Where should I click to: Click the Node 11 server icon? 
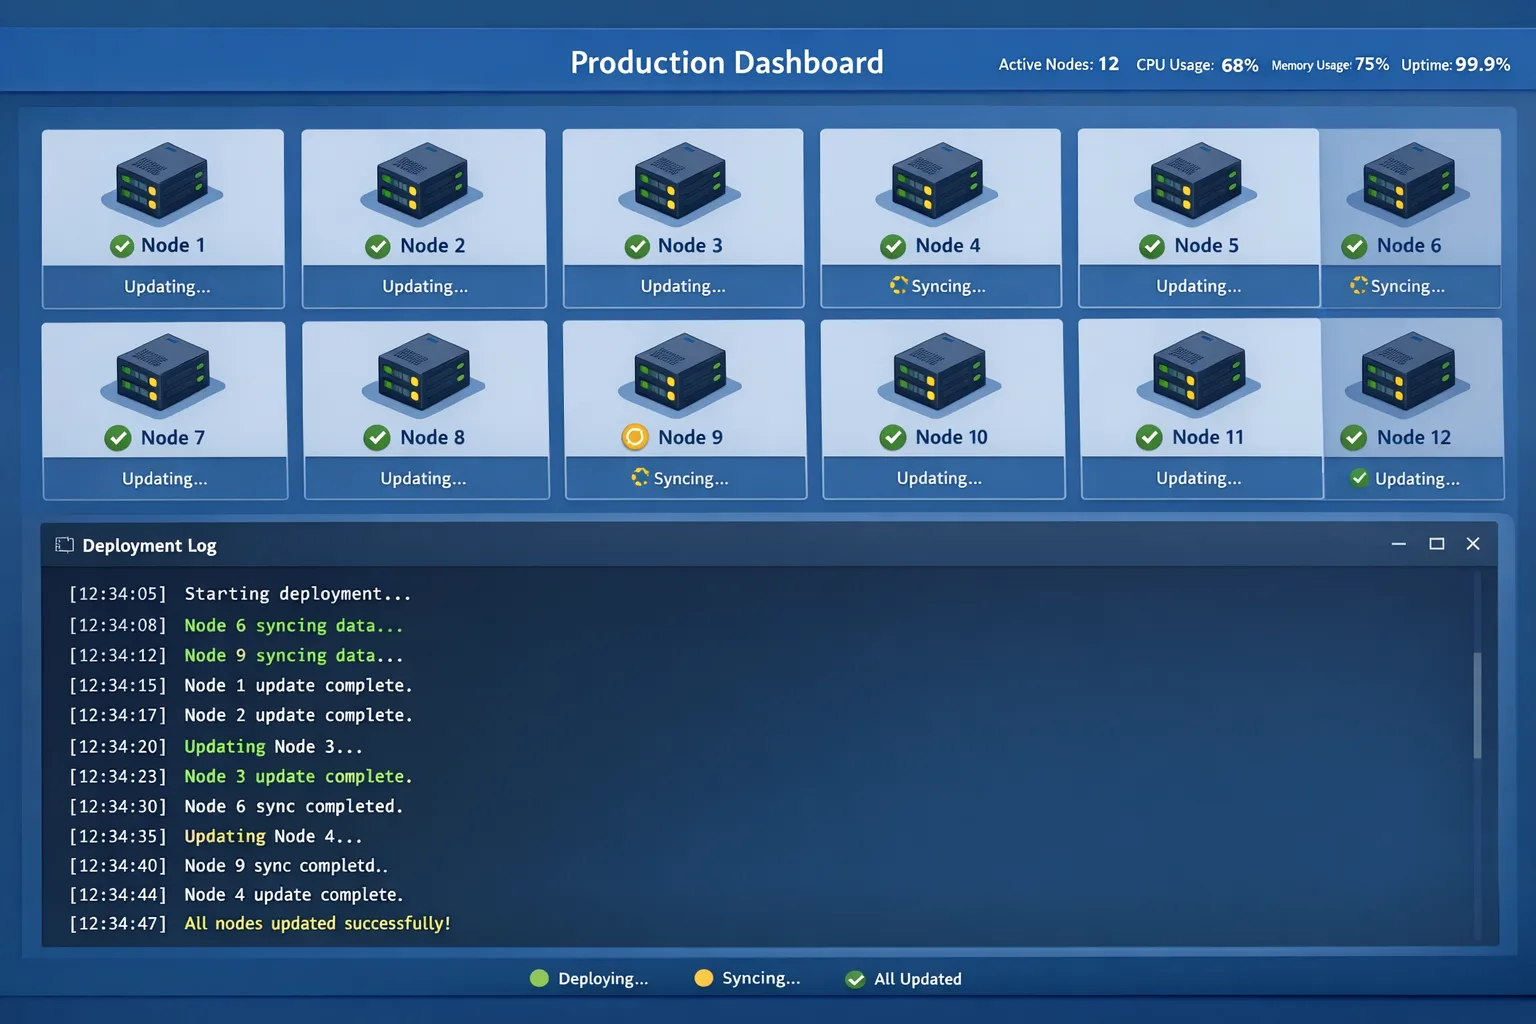coord(1198,372)
